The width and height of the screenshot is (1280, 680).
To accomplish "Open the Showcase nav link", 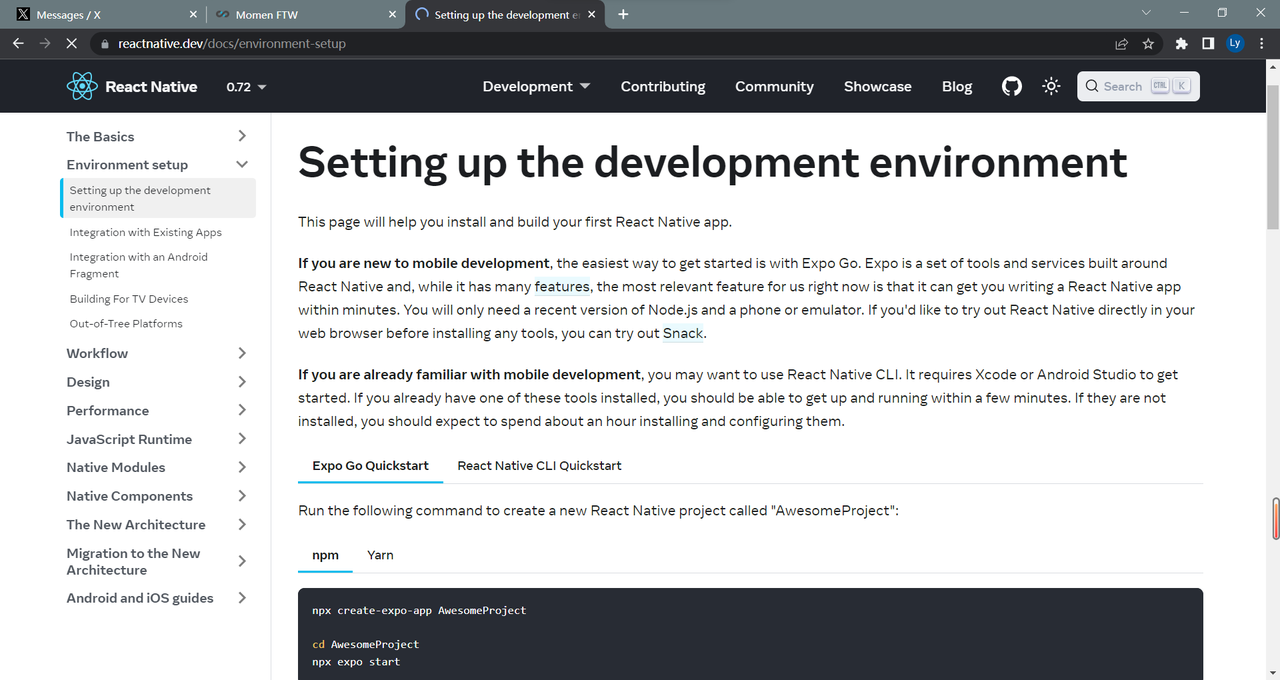I will (x=877, y=87).
